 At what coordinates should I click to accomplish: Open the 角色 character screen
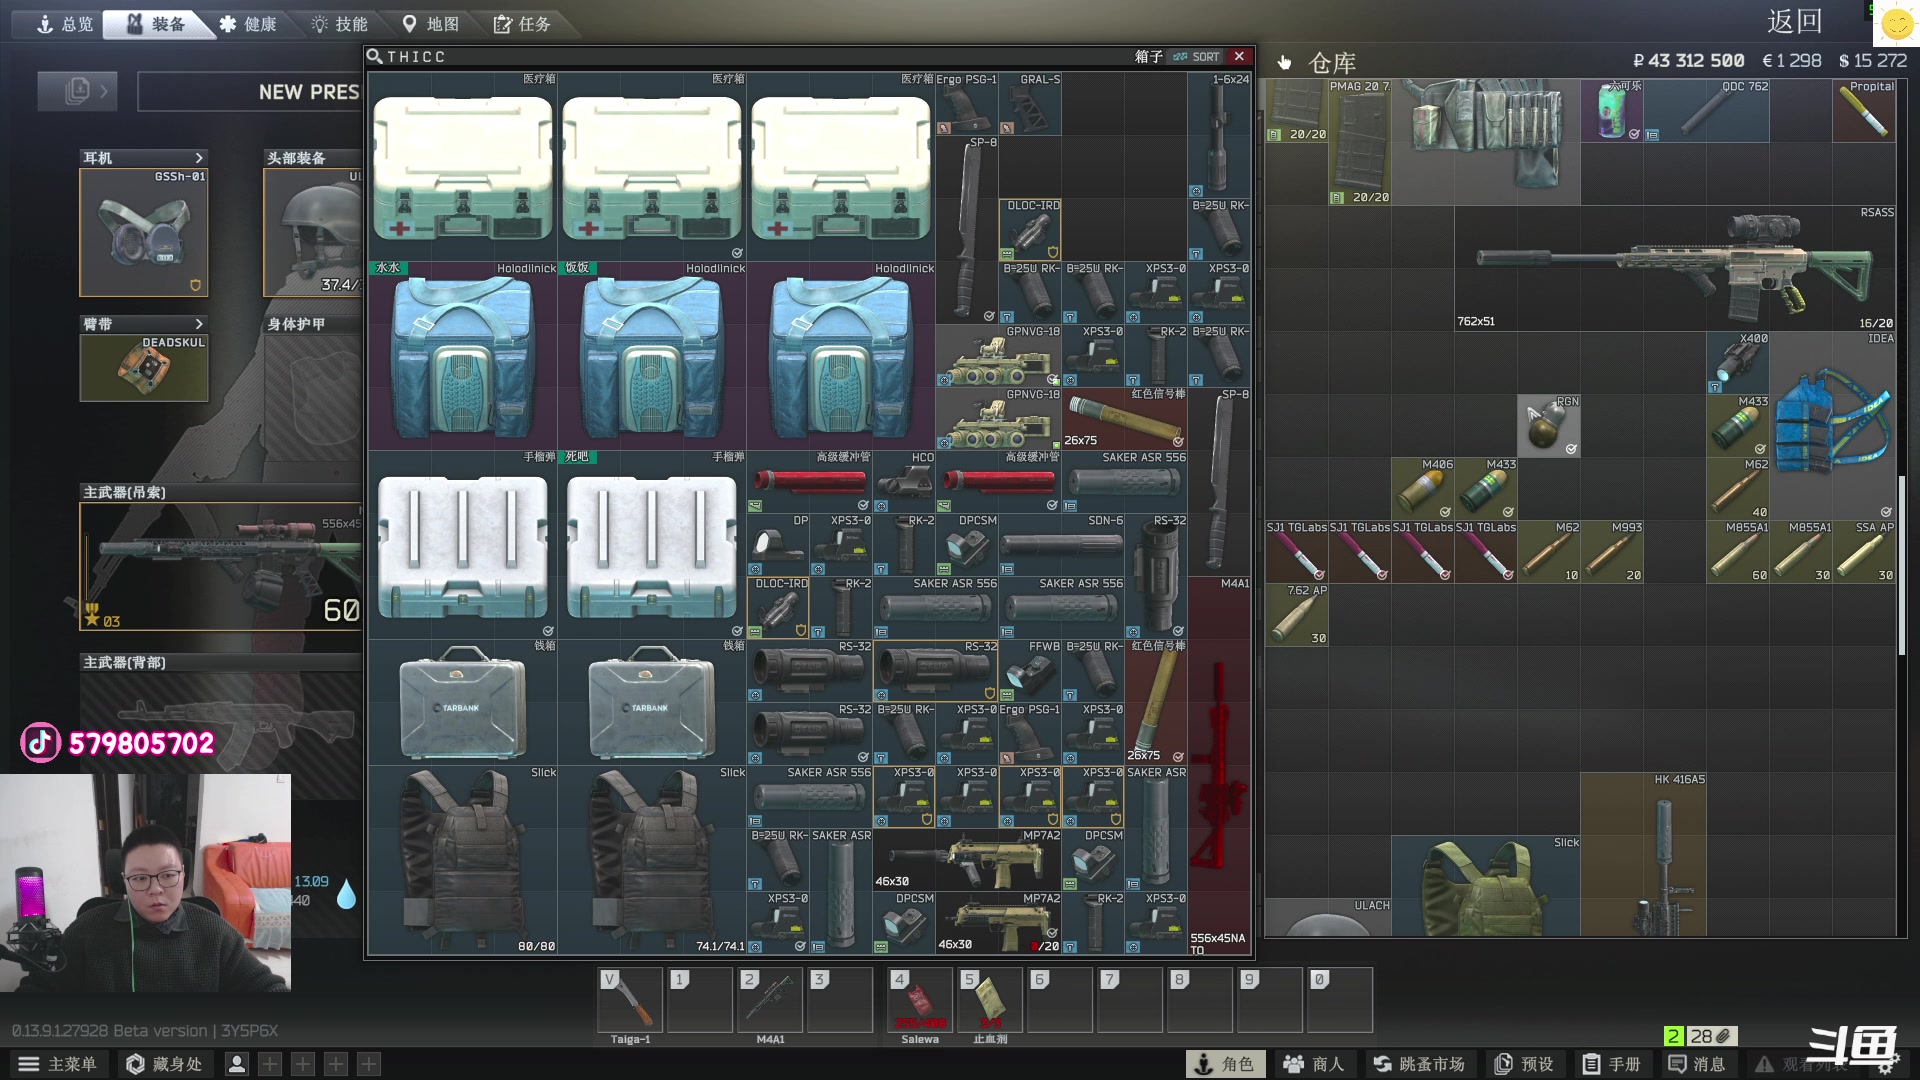click(1225, 1064)
